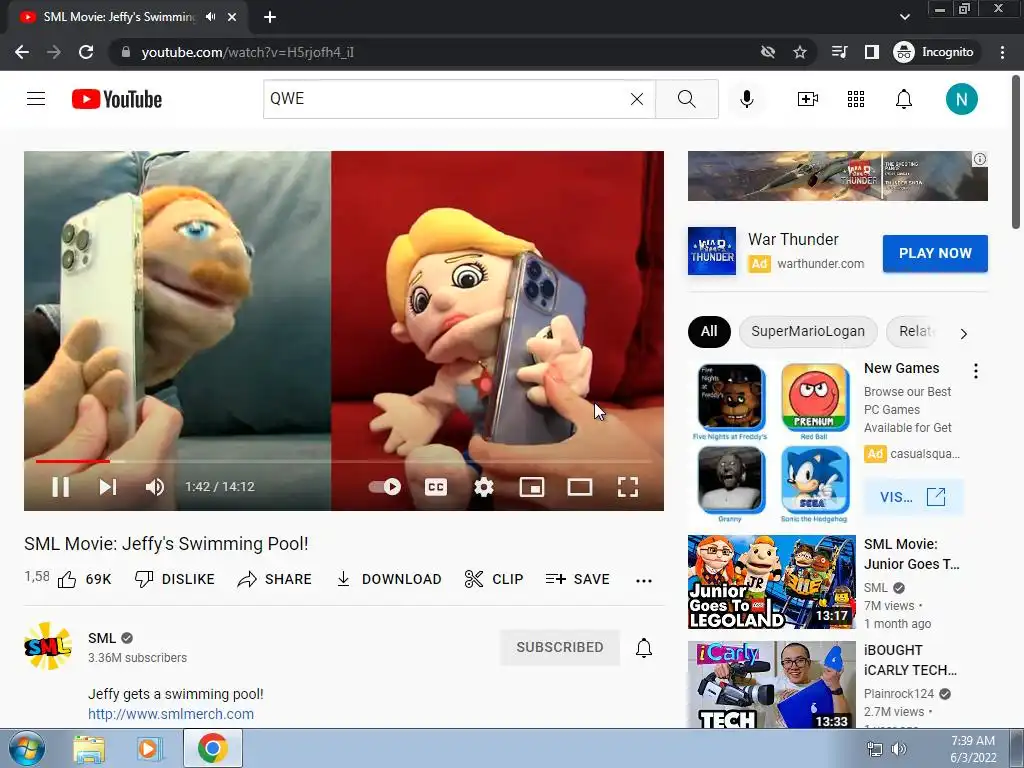
Task: Reload the page
Action: pos(86,52)
